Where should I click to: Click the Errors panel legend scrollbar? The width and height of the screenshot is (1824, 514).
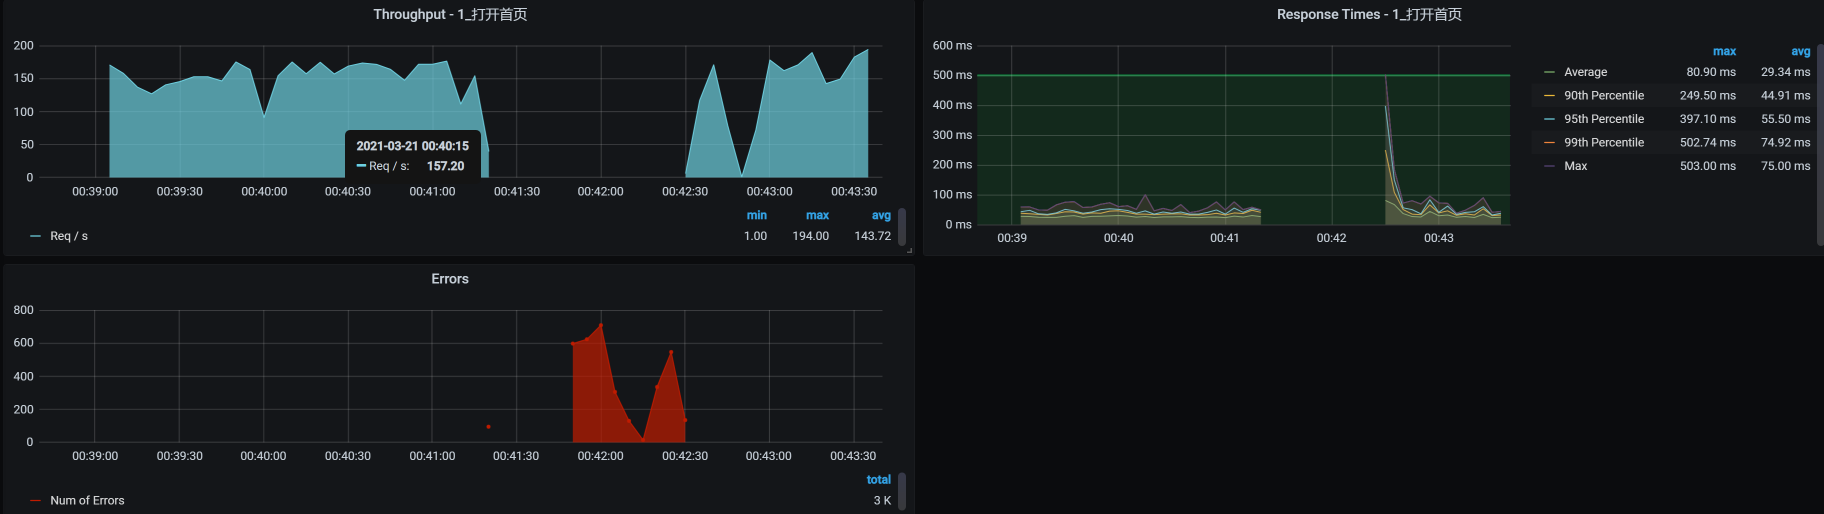click(902, 491)
